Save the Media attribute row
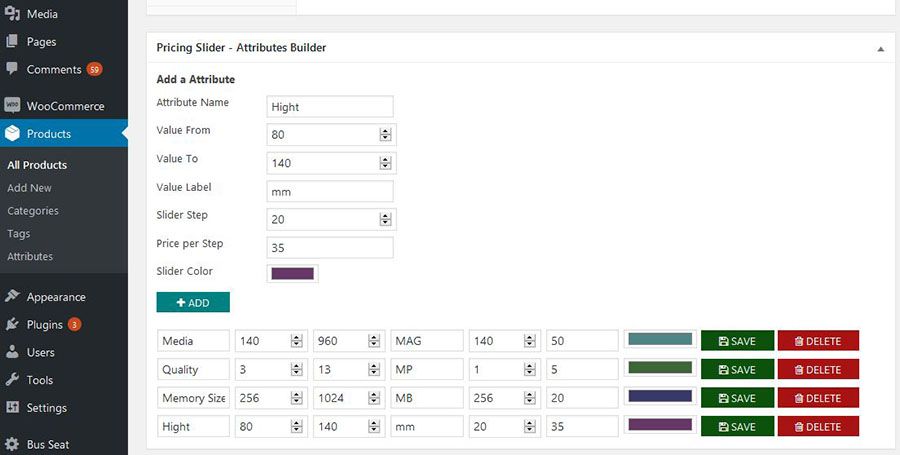Image resolution: width=900 pixels, height=455 pixels. tap(737, 341)
